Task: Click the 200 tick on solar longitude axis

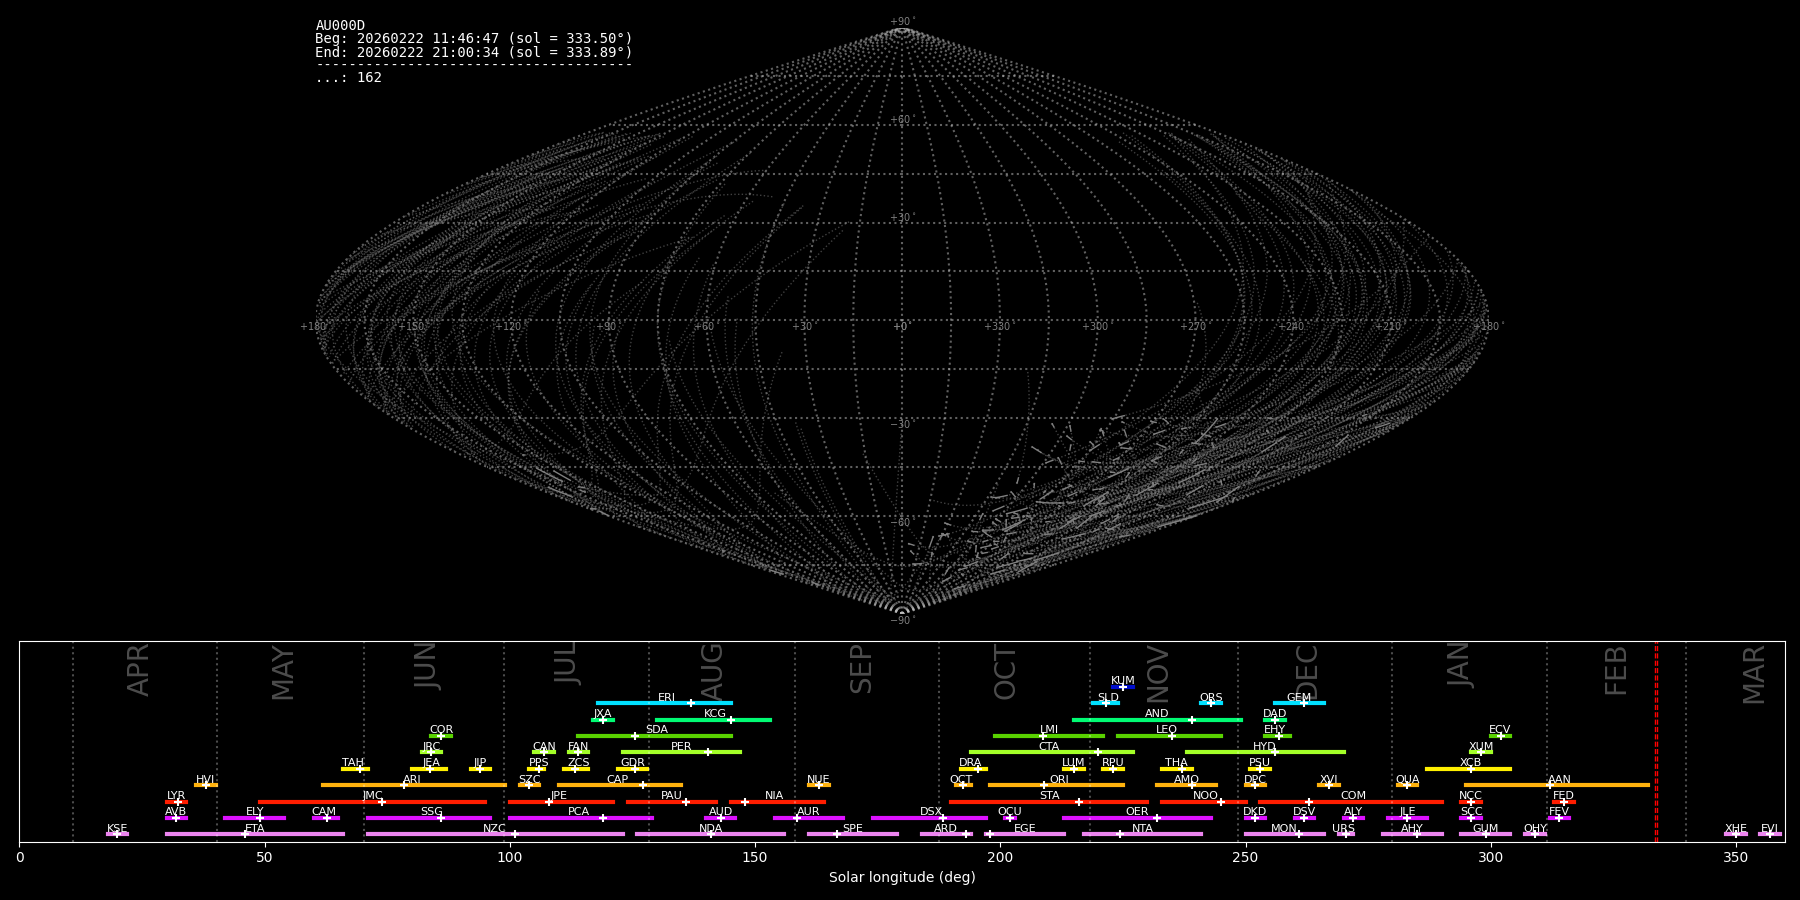Action: click(1000, 857)
